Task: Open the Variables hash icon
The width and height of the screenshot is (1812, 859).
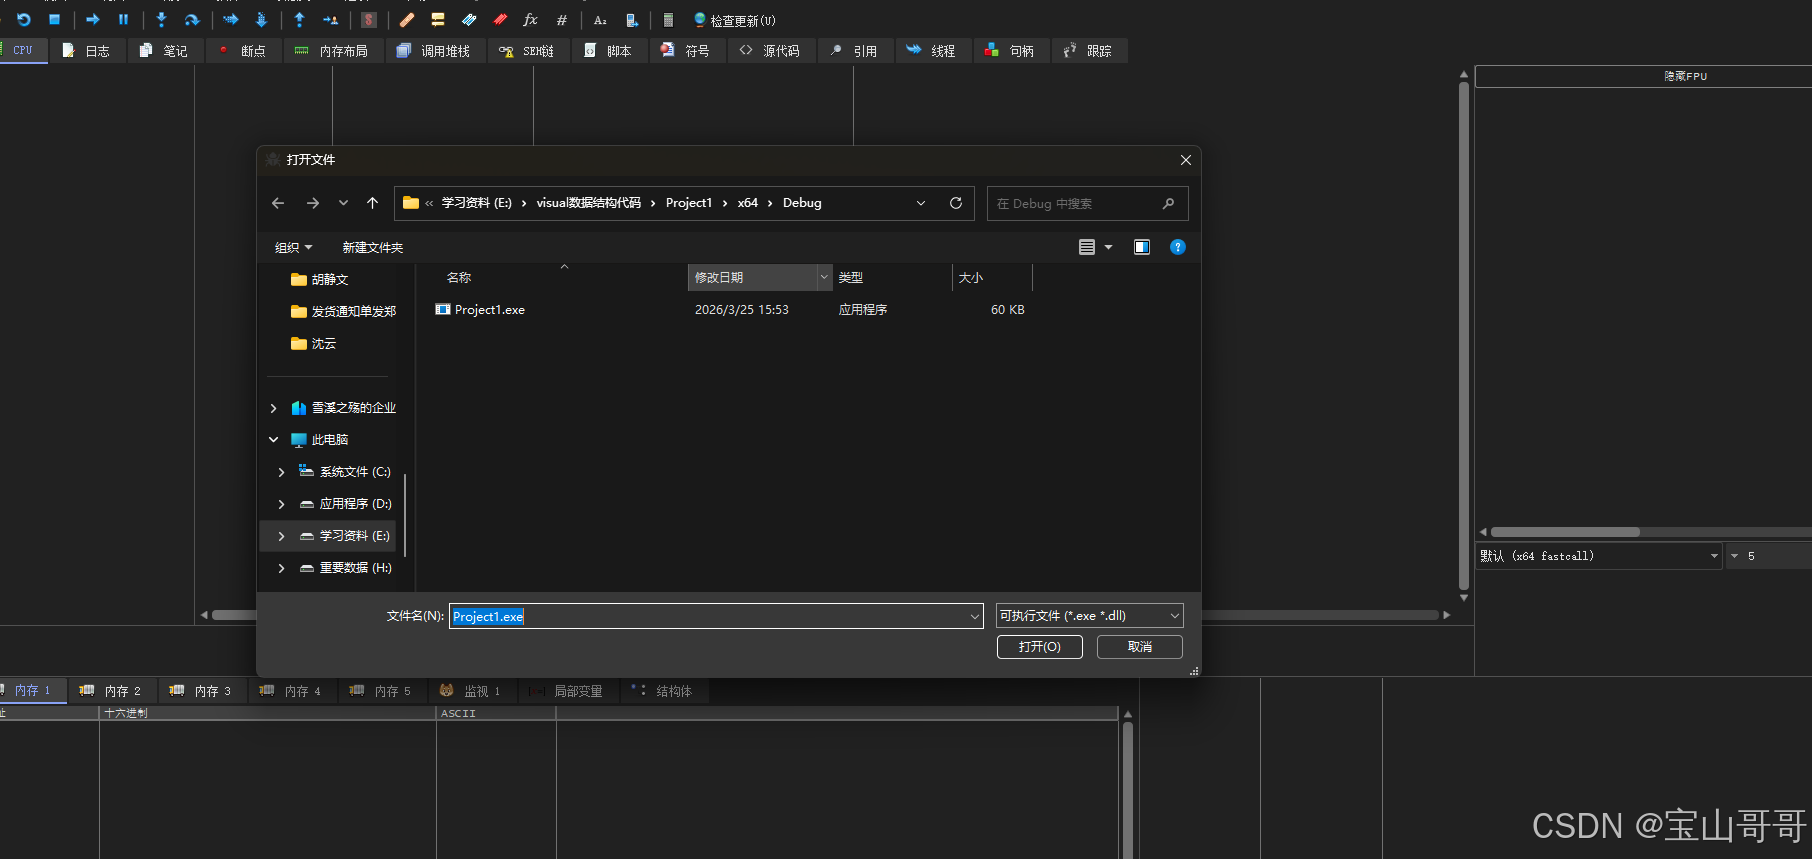Action: tap(562, 19)
